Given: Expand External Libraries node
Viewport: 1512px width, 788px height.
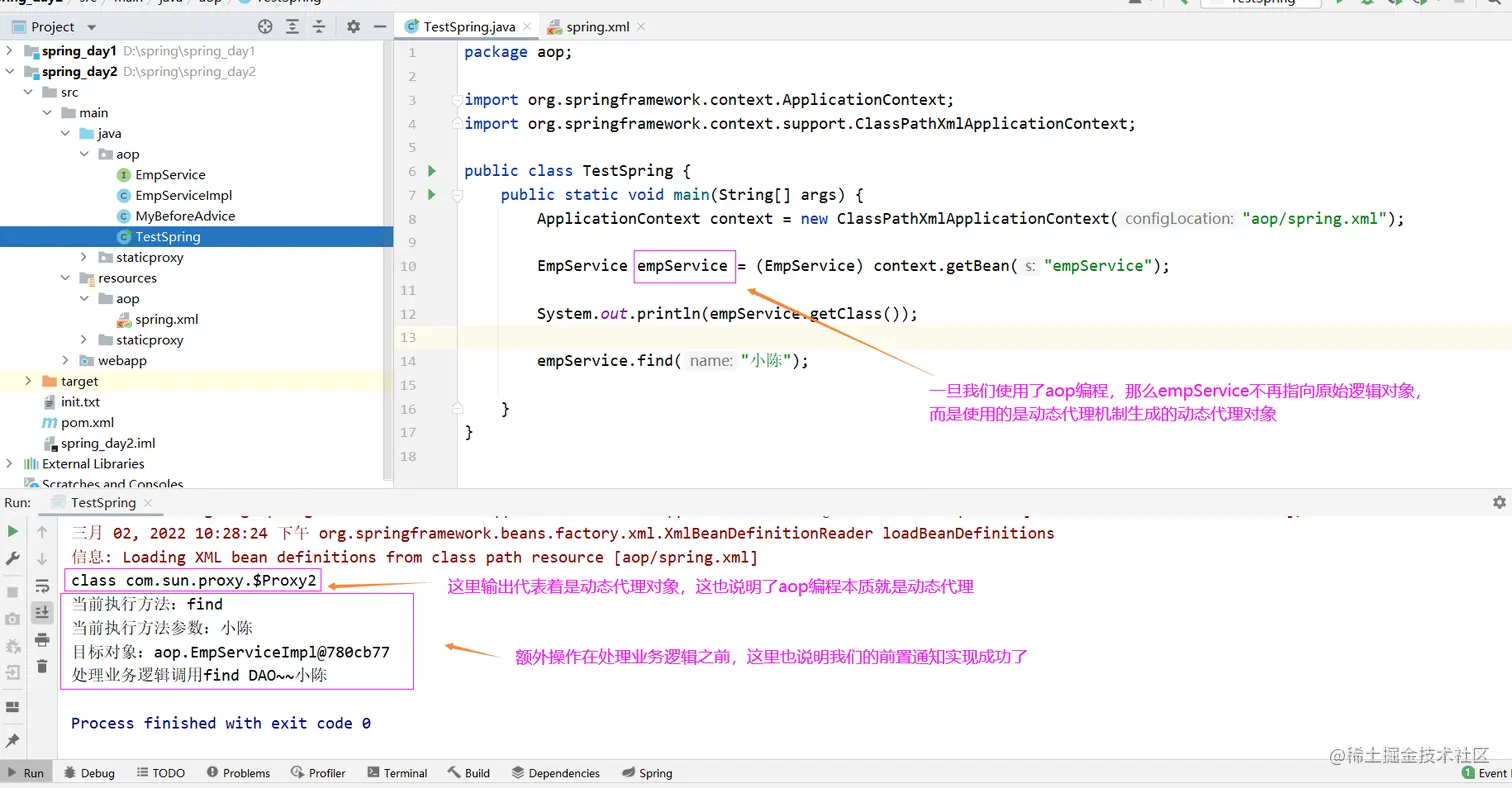Looking at the screenshot, I should coord(10,464).
